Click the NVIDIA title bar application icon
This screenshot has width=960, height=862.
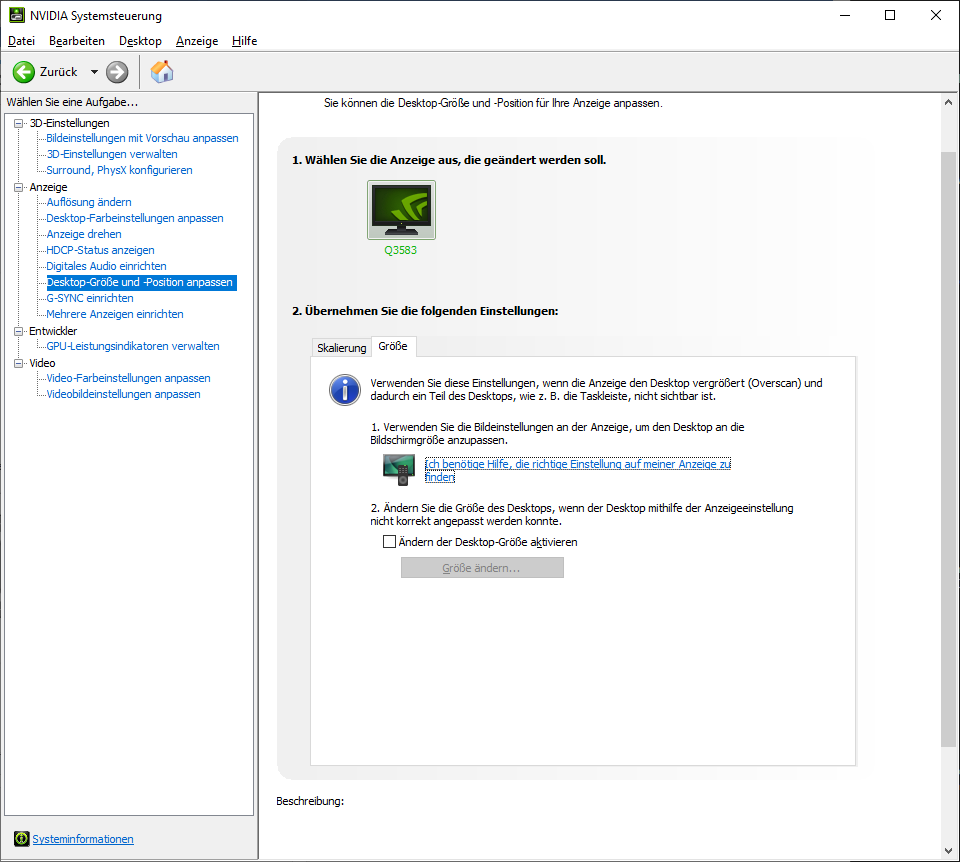pyautogui.click(x=17, y=15)
